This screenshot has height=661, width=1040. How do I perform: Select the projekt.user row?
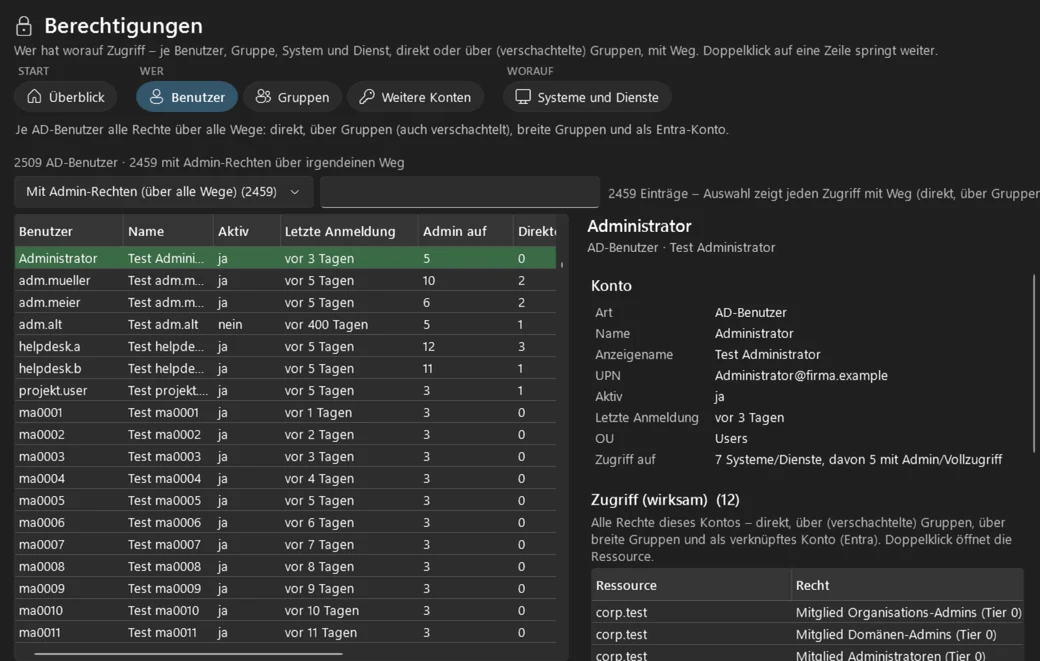pyautogui.click(x=285, y=391)
